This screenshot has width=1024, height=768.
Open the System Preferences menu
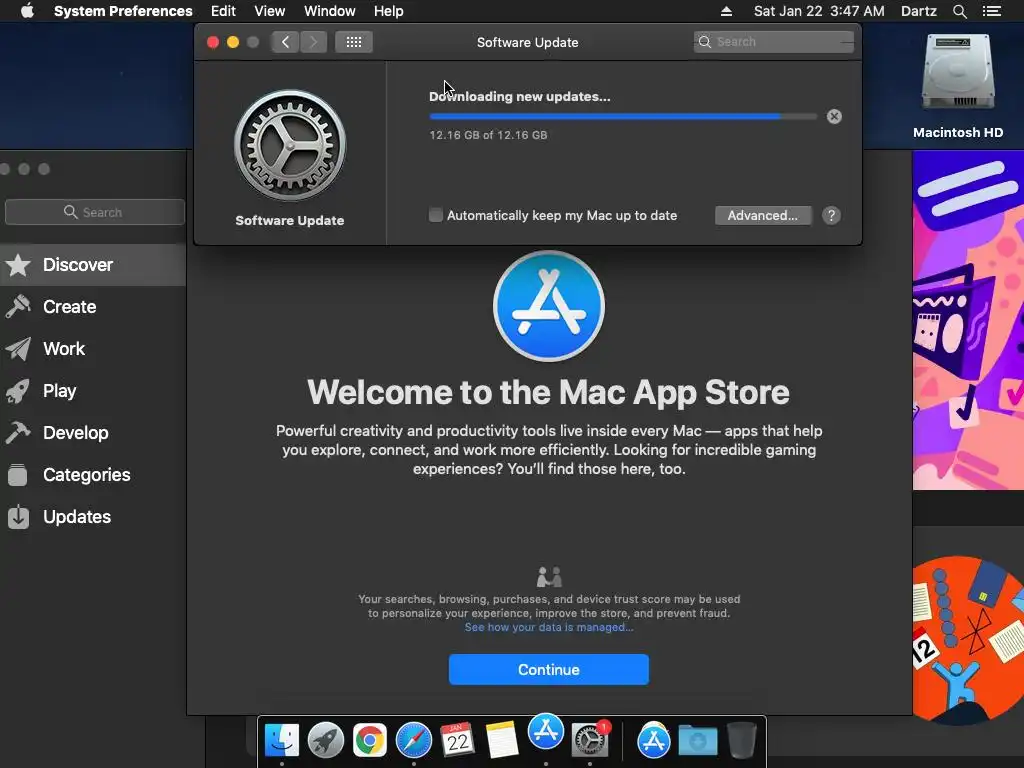pyautogui.click(x=123, y=11)
